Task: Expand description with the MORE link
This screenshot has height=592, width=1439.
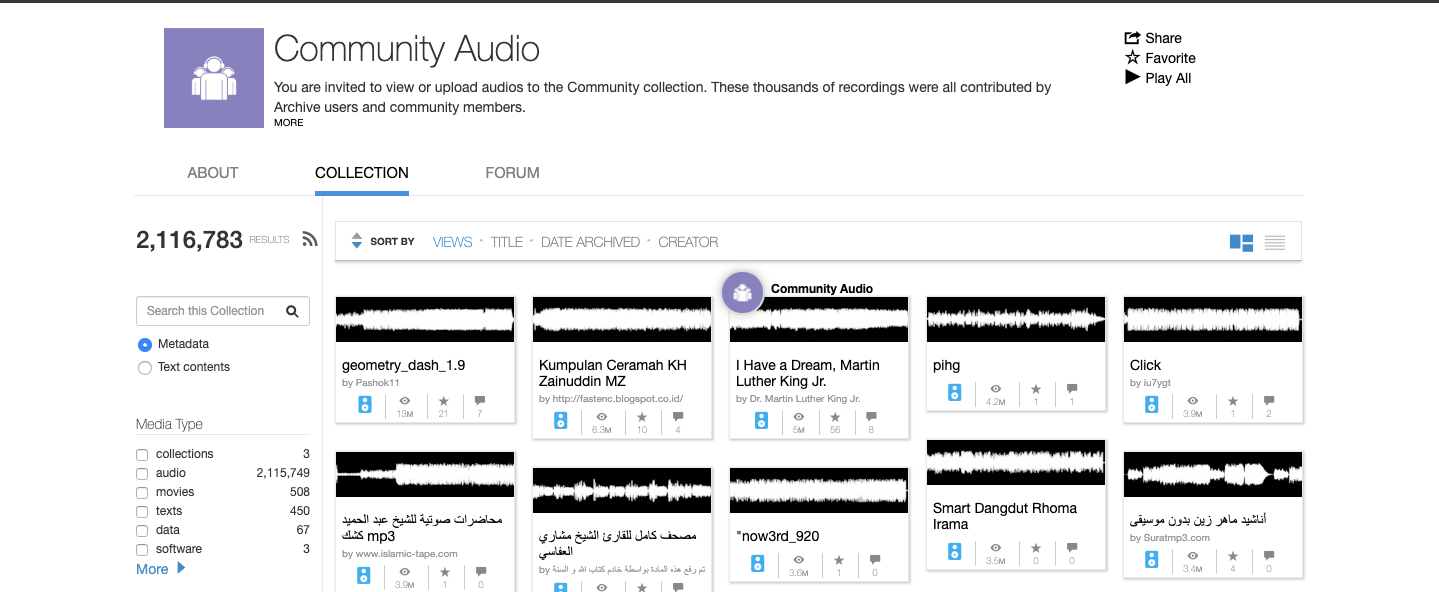Action: 289,123
